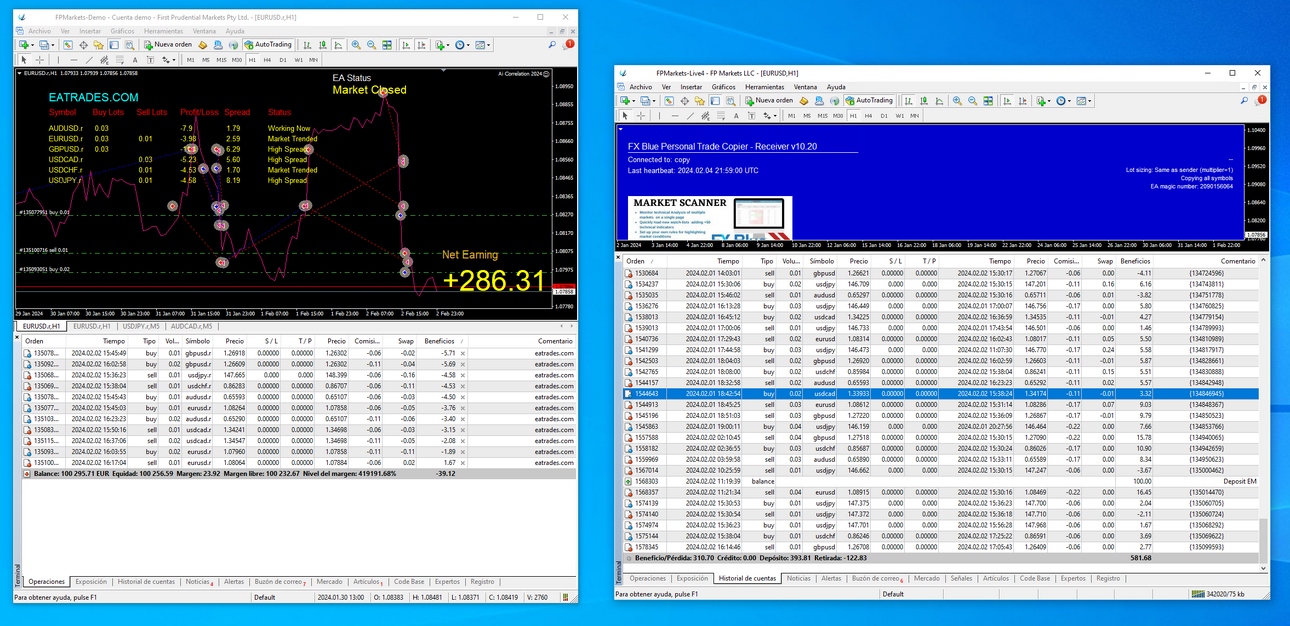Open indicators dropdown in FPMarkets-Demo toolbar
The width and height of the screenshot is (1290, 626).
click(x=441, y=45)
